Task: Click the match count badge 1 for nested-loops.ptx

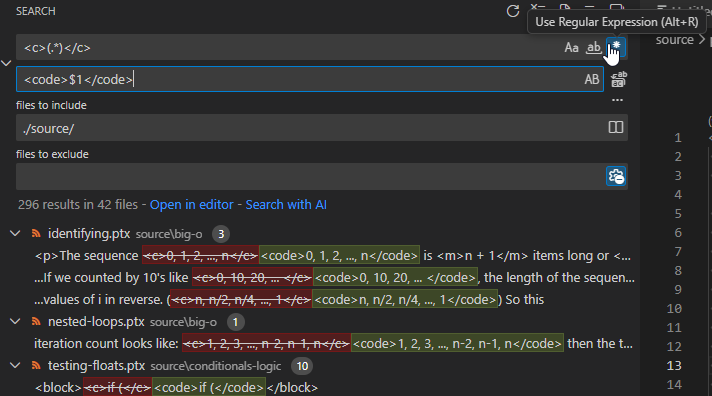Action: coord(235,322)
